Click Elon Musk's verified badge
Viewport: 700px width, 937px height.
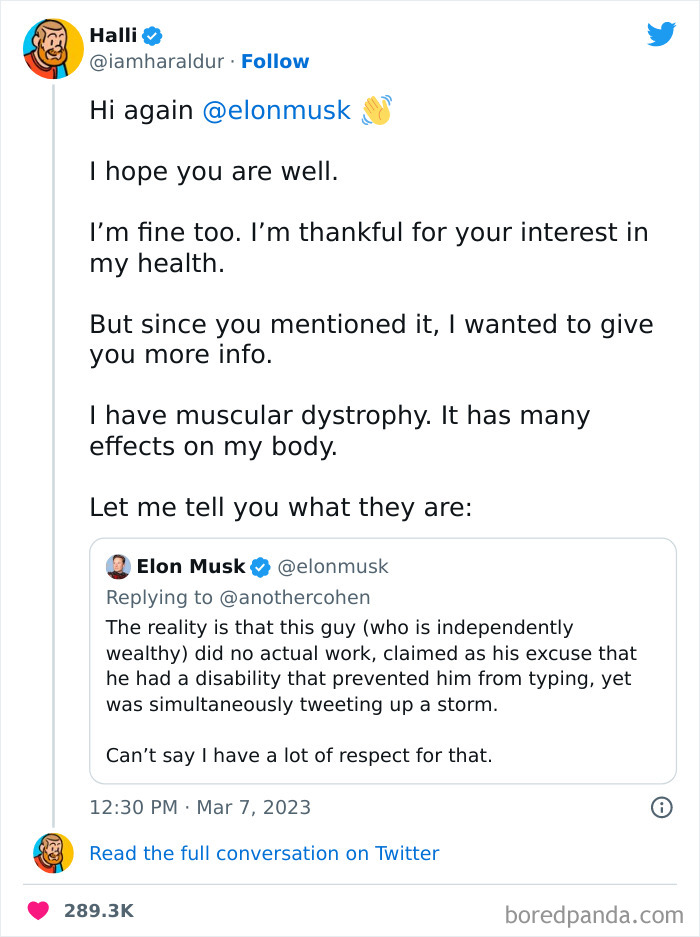click(260, 566)
